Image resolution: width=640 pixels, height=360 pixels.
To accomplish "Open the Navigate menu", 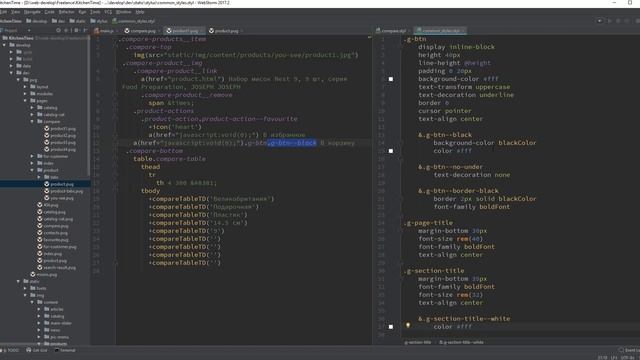I will pyautogui.click(x=32, y=12).
